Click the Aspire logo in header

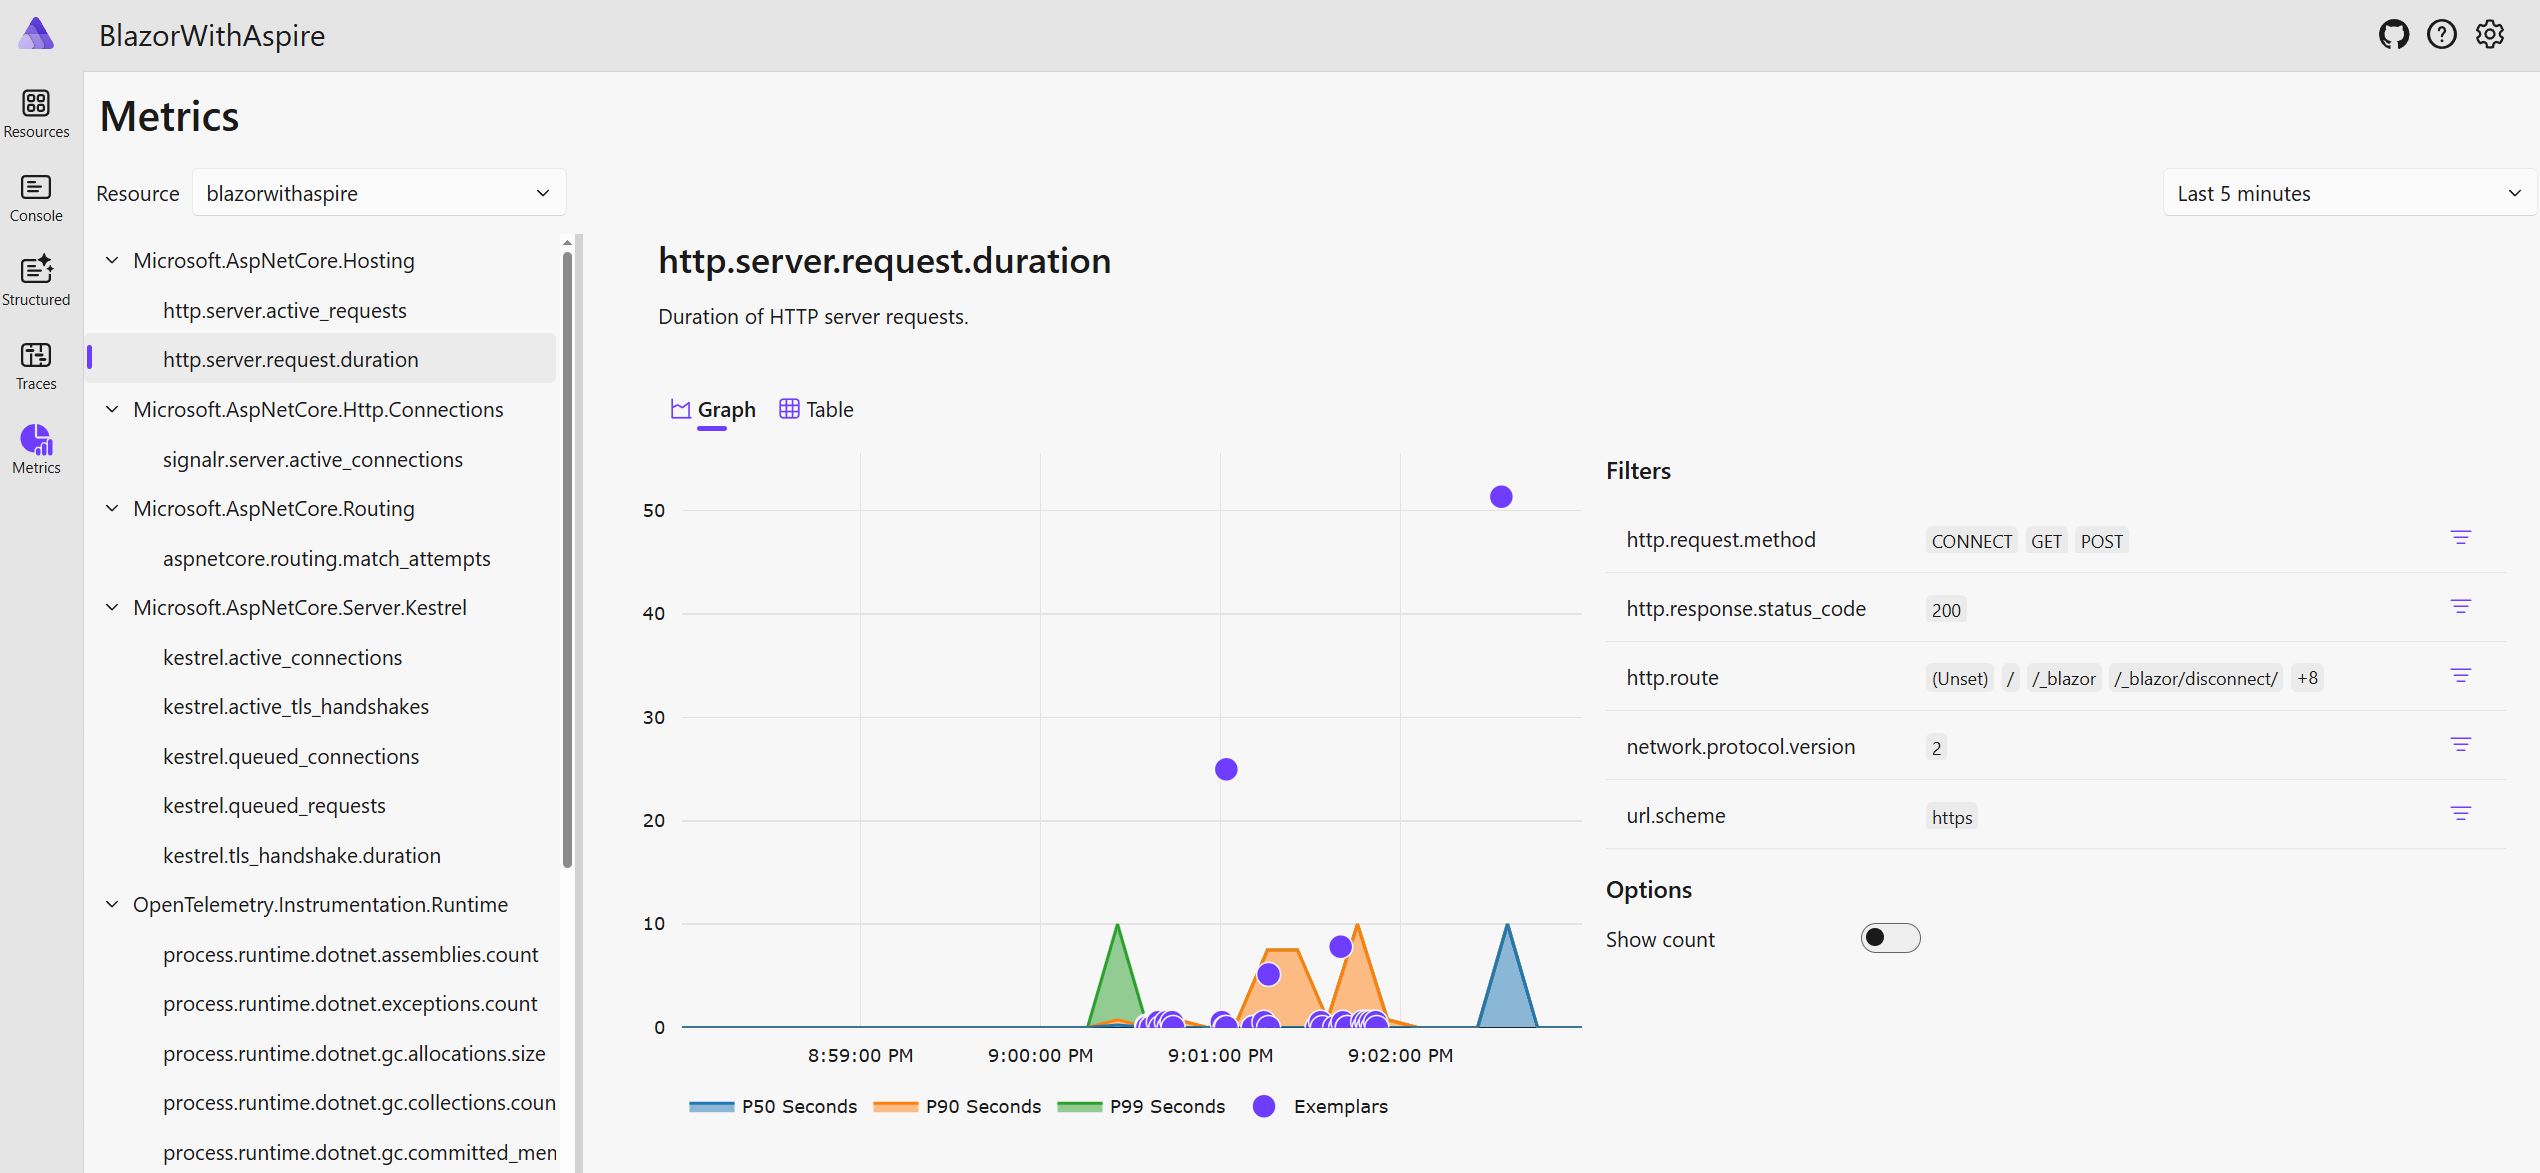[x=36, y=33]
